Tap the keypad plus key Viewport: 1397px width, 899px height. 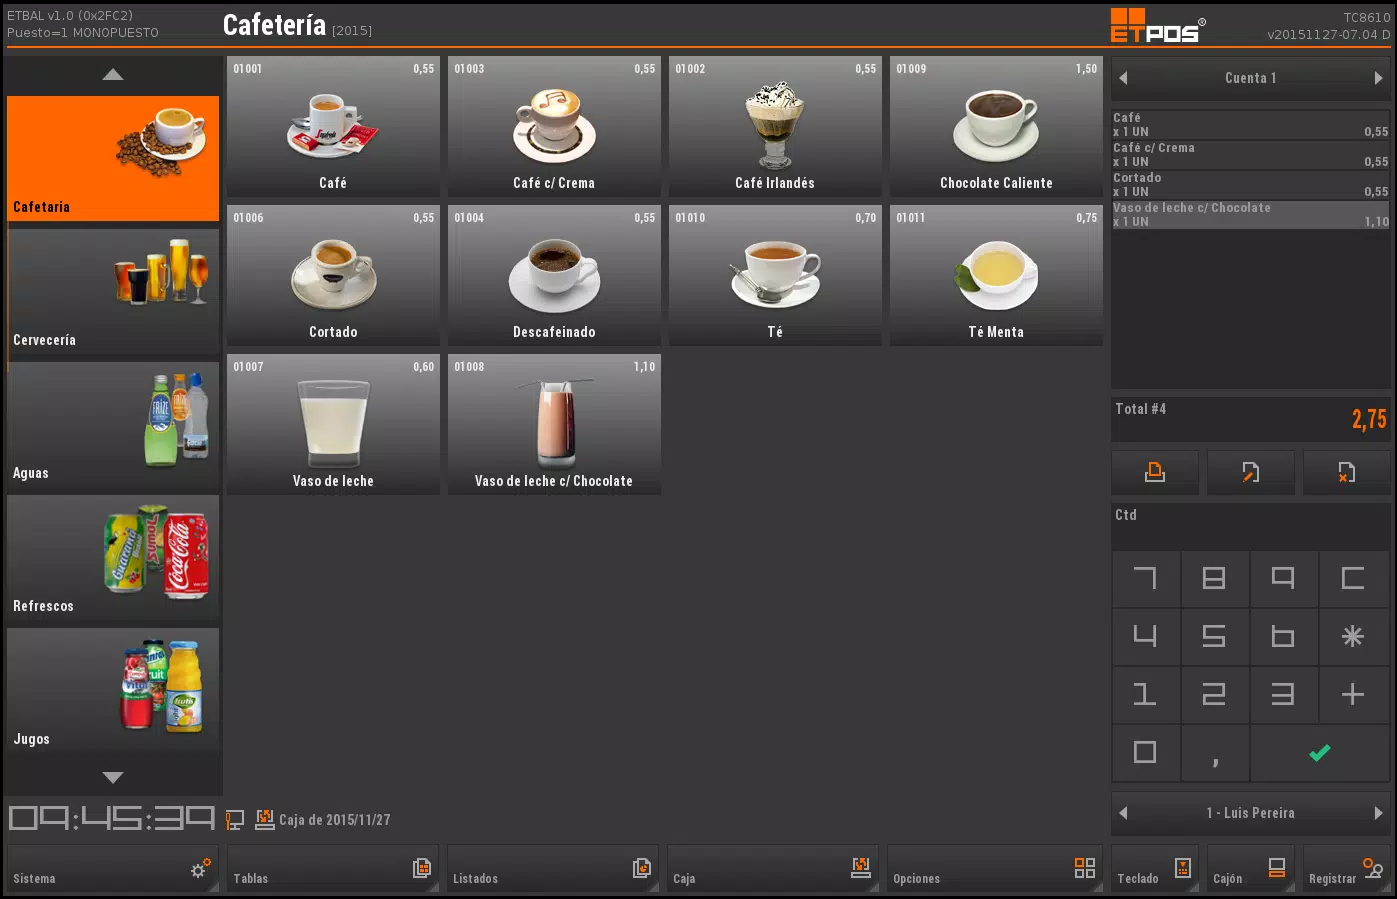[1353, 694]
